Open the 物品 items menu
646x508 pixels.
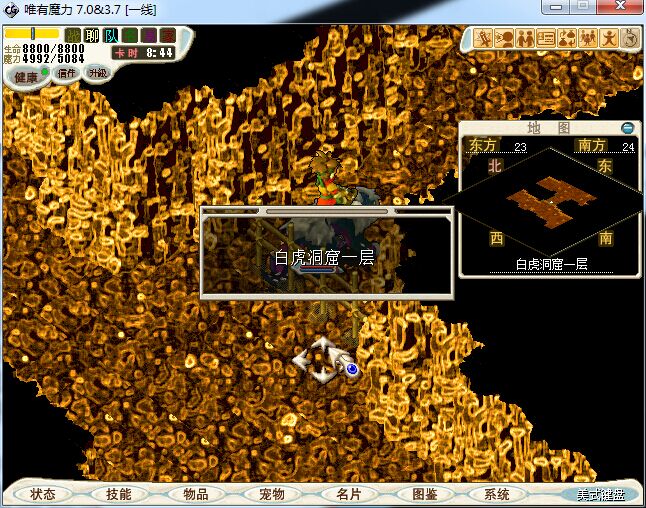[x=181, y=494]
